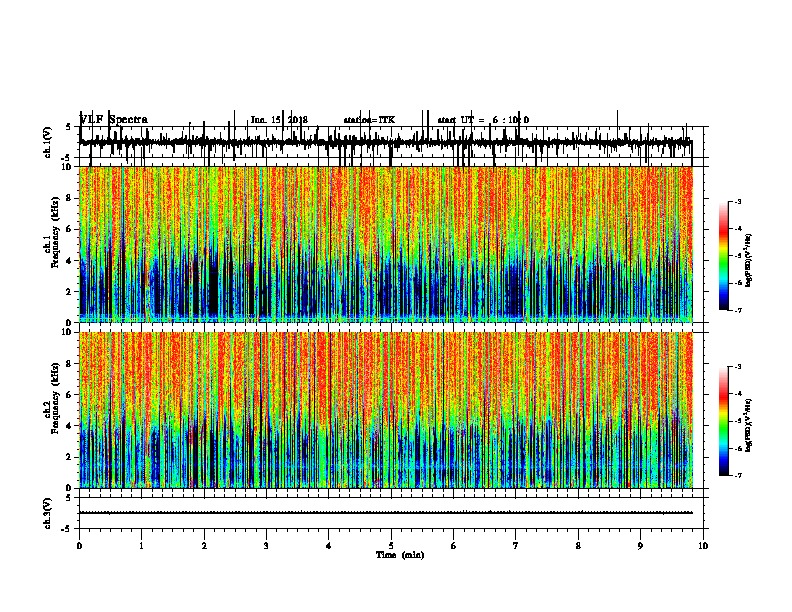The height and width of the screenshot is (612, 792).
Task: Click the ch.1 "Frequency (kHz)" axis label
Action: (55, 232)
